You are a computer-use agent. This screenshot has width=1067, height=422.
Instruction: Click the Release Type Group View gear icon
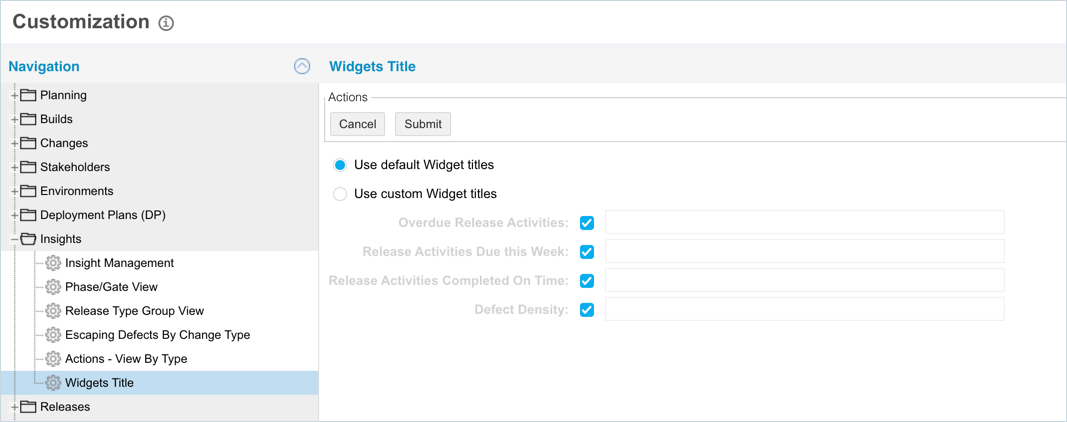click(53, 311)
